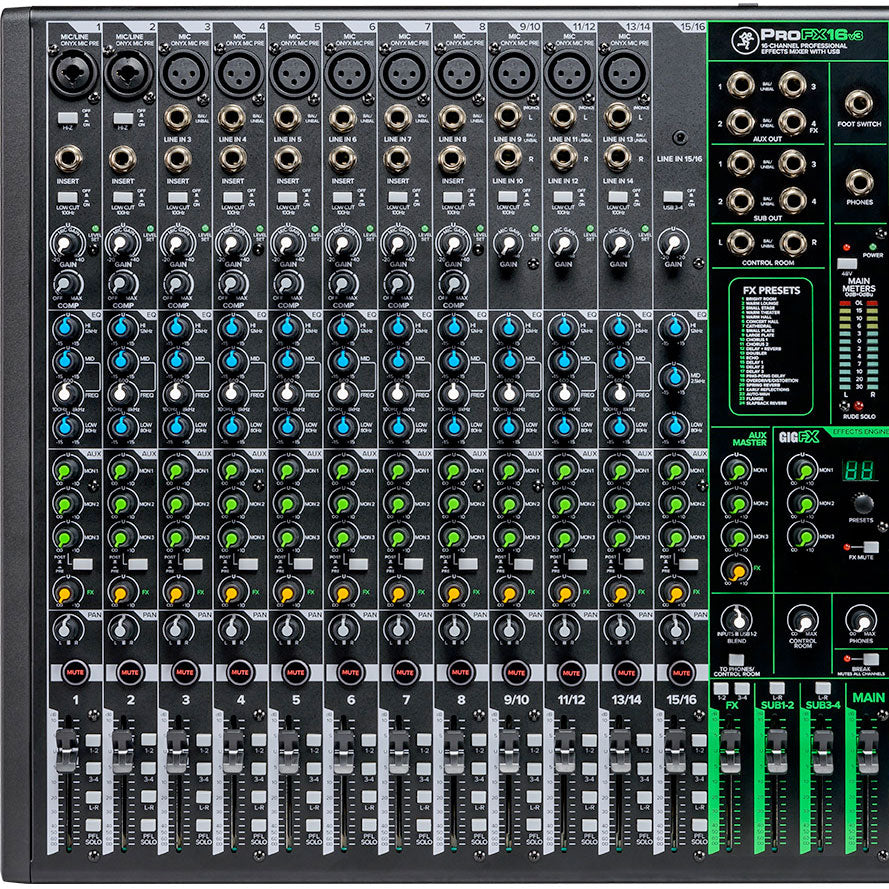
Task: Click the orange FX knob in Aux Master
Action: click(737, 571)
